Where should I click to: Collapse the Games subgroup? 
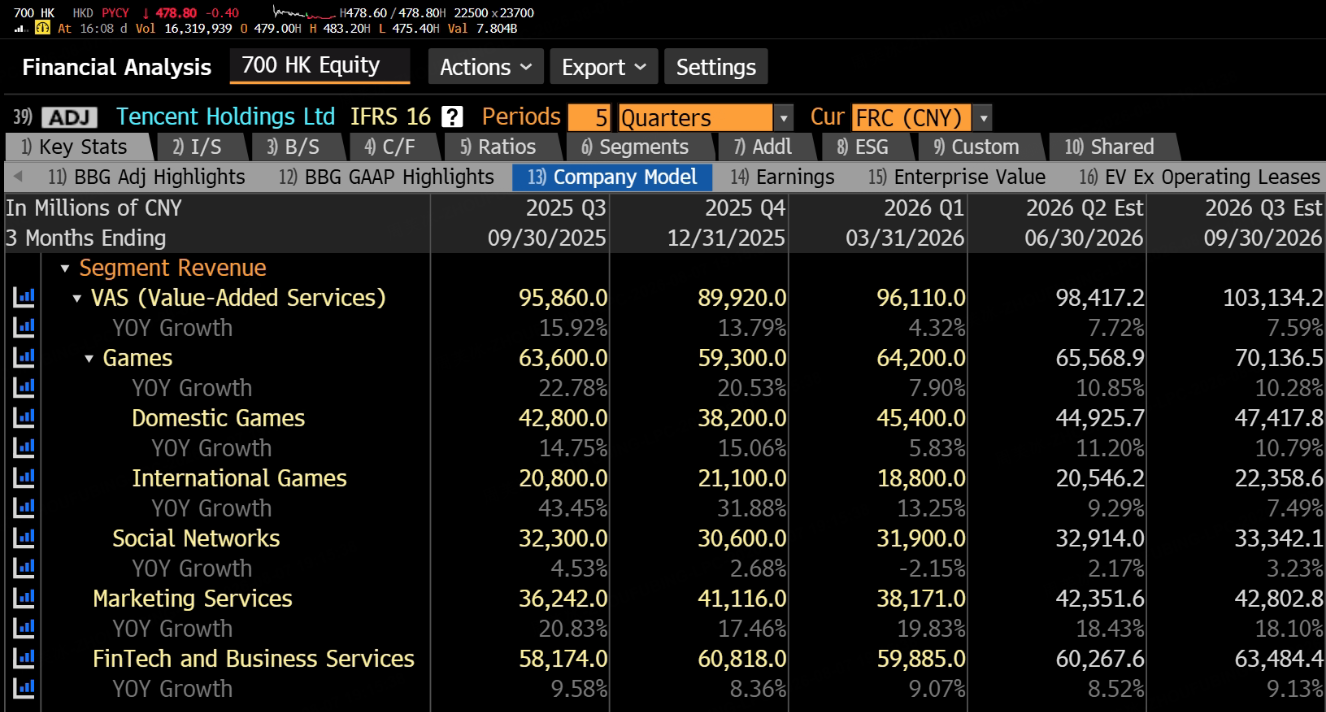click(89, 358)
